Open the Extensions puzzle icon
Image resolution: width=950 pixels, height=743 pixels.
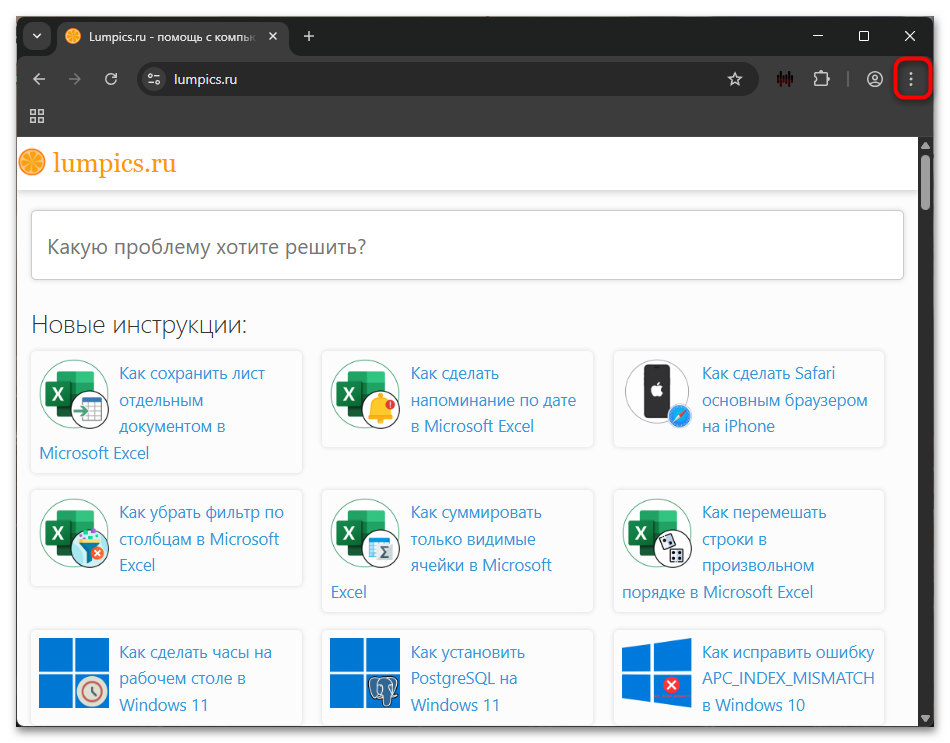click(821, 79)
